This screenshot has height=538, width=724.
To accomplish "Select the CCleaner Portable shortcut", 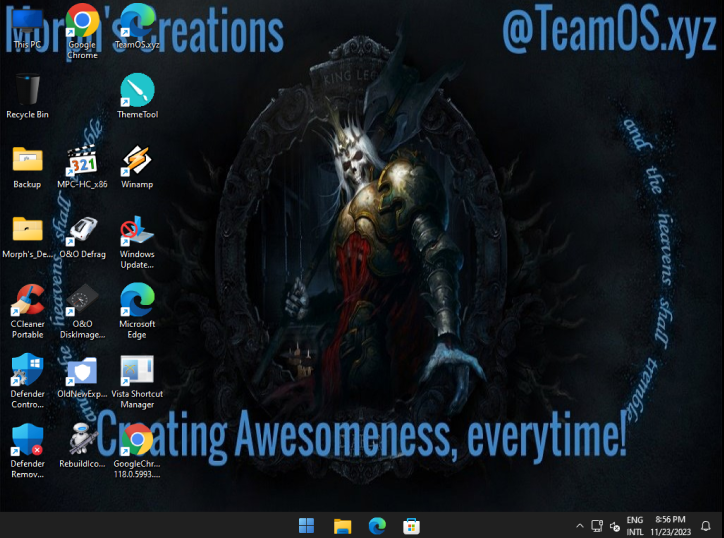I will (x=27, y=312).
